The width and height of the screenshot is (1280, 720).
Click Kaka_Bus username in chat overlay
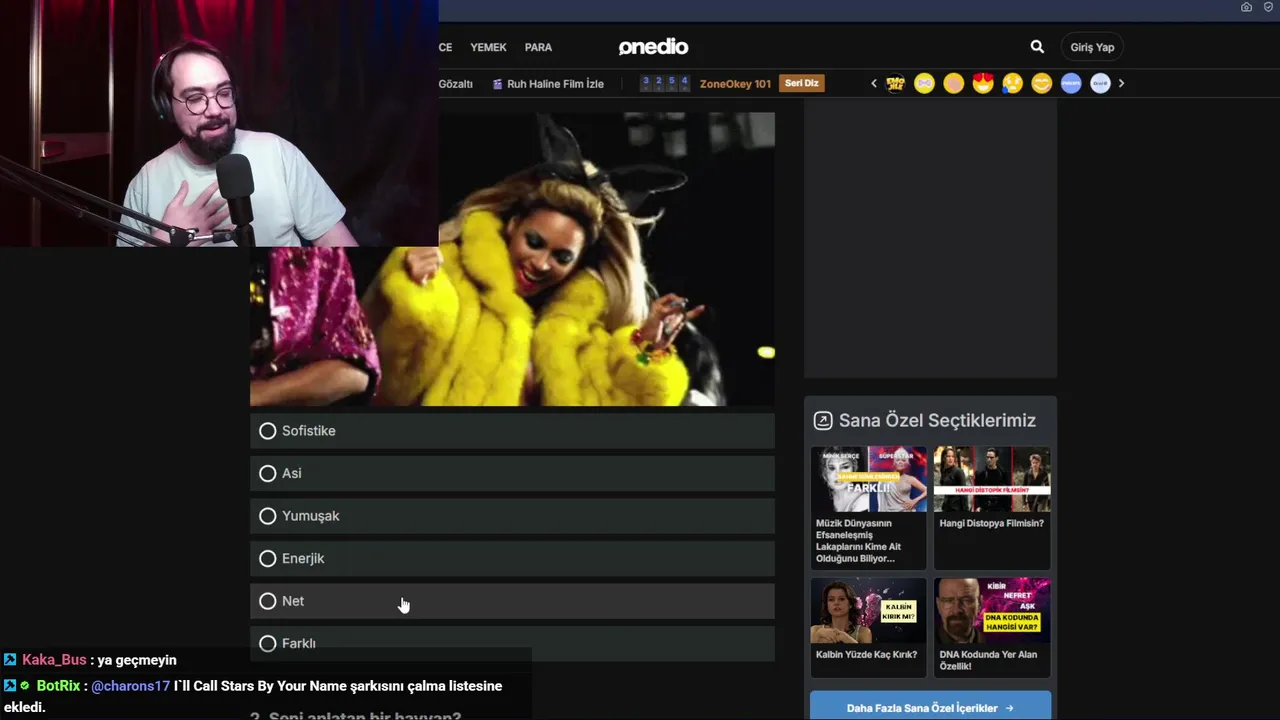(x=54, y=660)
